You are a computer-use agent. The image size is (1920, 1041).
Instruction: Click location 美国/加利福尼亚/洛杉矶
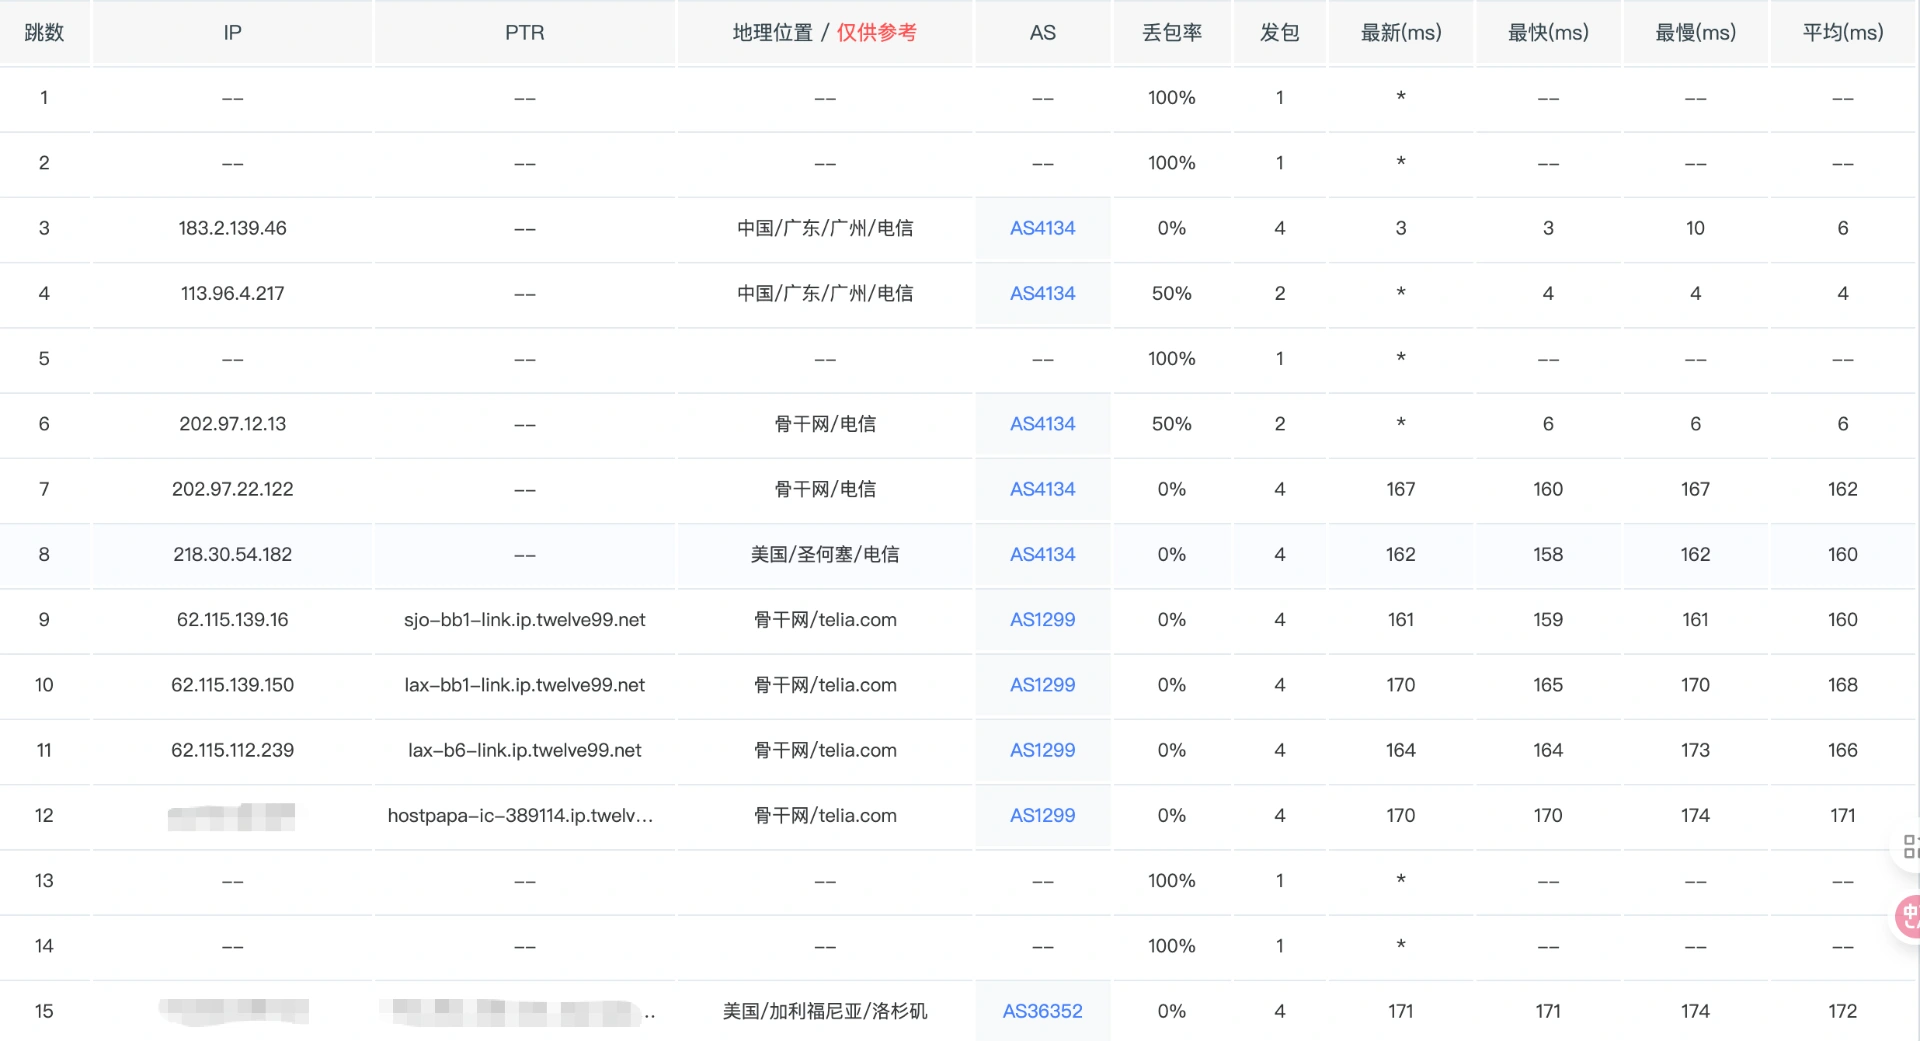pos(825,1011)
